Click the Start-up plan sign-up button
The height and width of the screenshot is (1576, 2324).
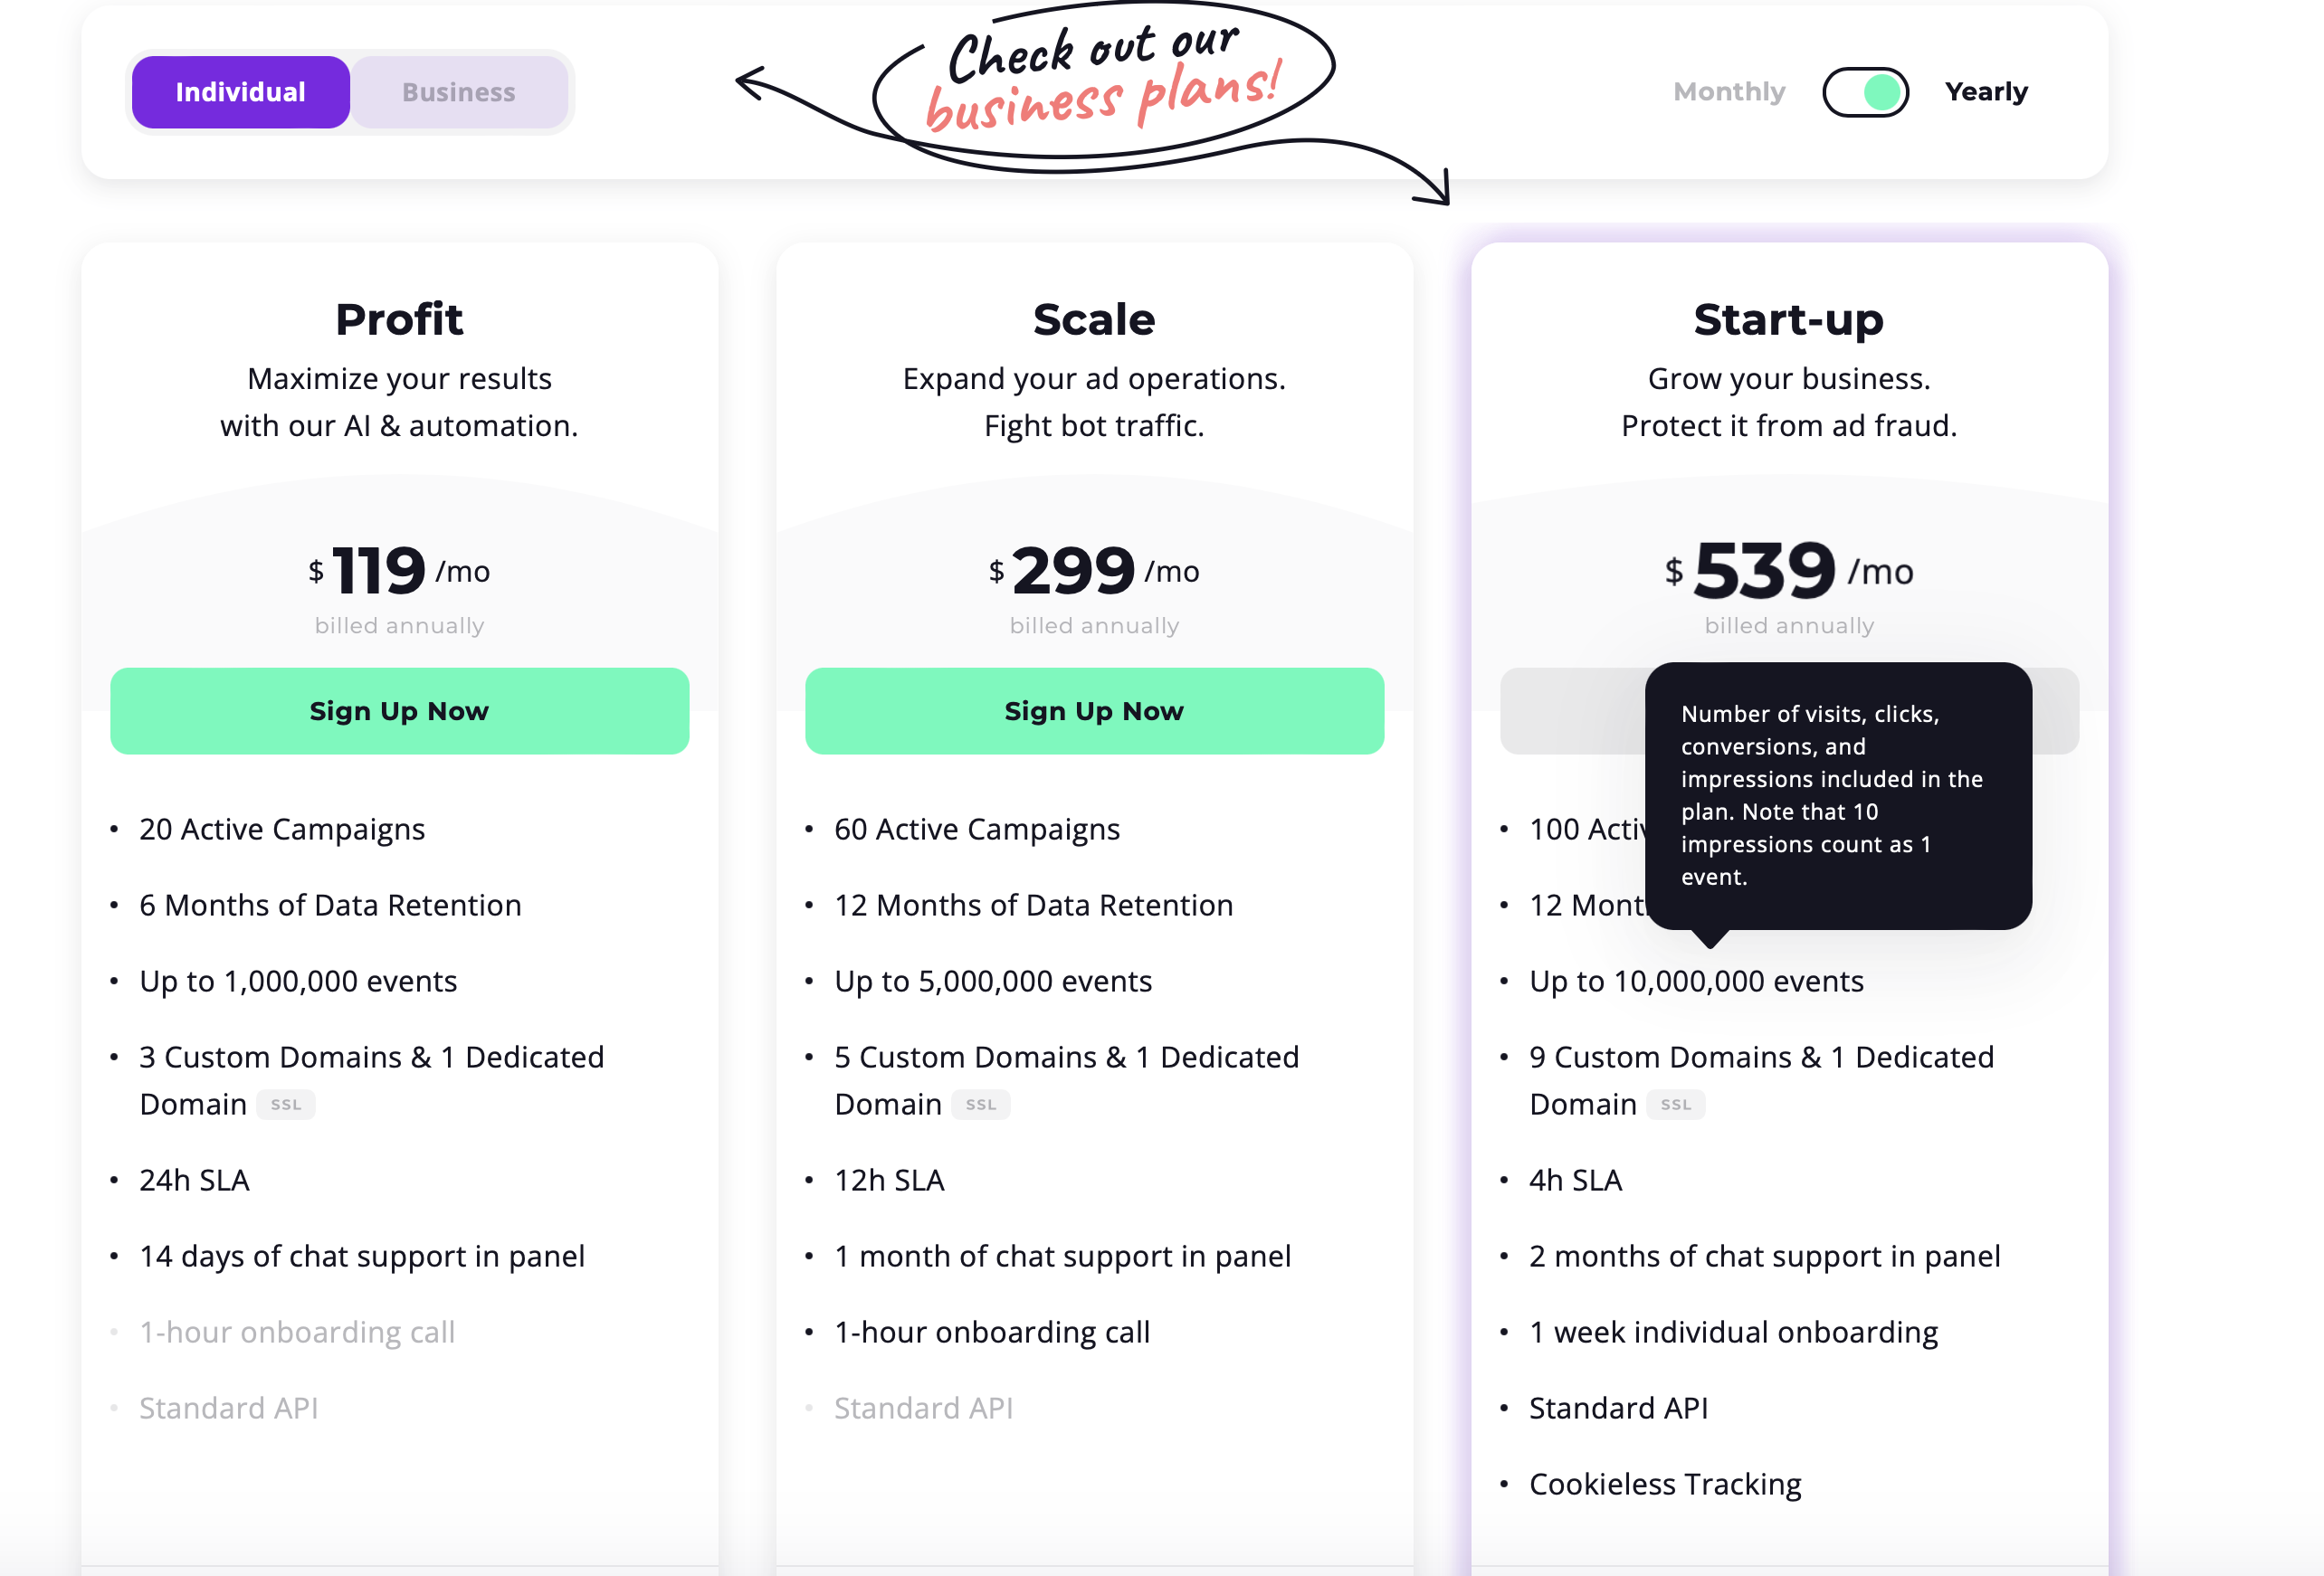(1572, 711)
